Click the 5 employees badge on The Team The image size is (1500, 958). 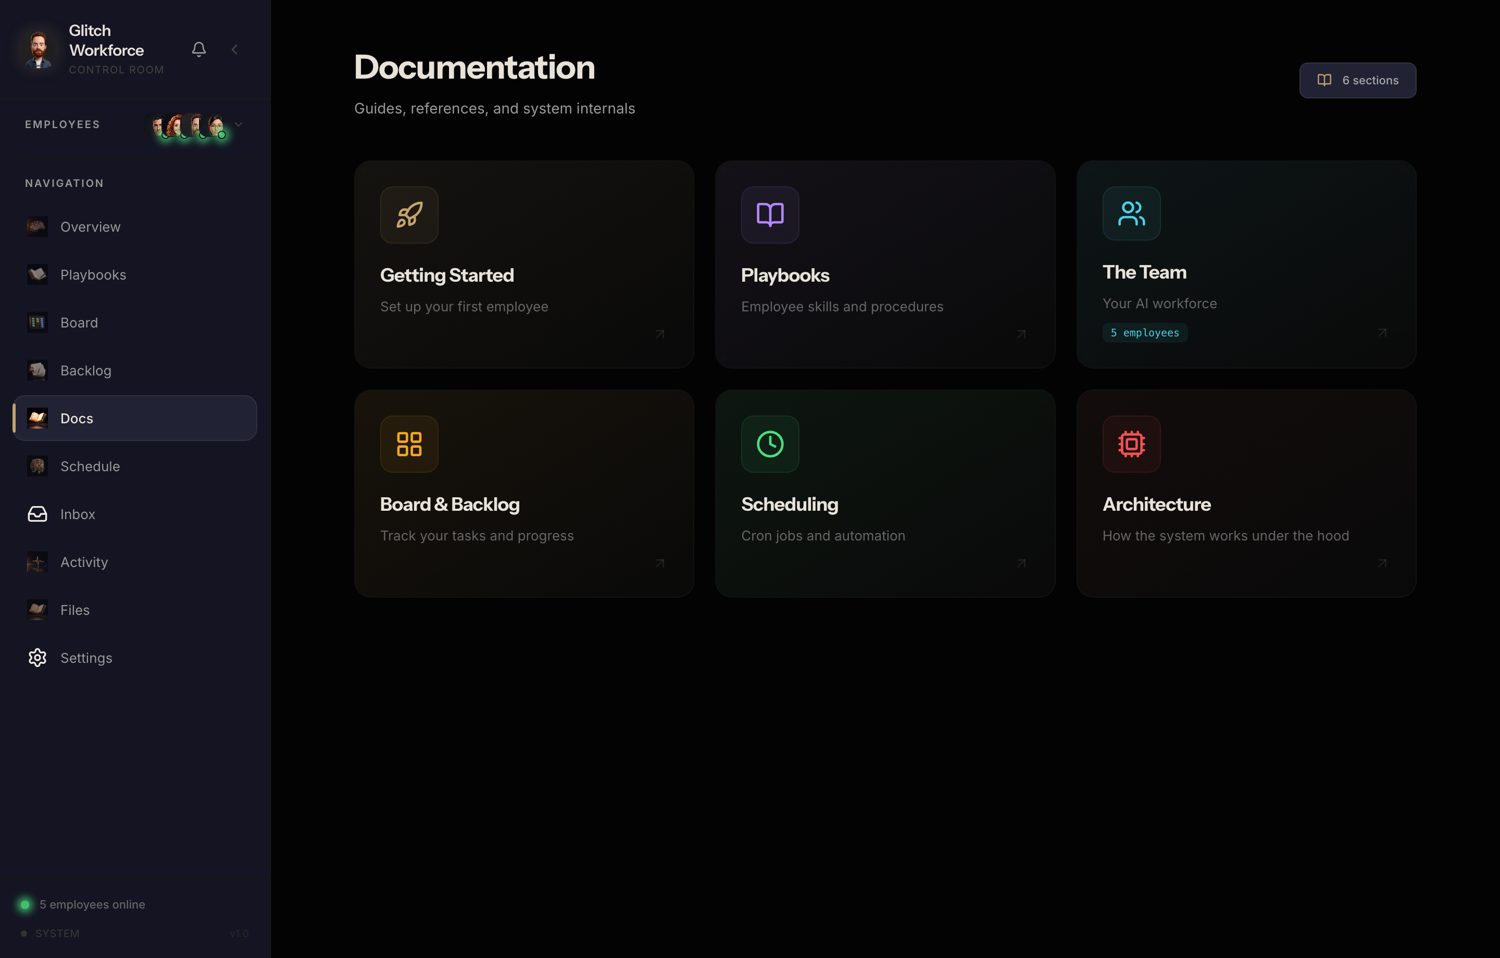[x=1145, y=333]
